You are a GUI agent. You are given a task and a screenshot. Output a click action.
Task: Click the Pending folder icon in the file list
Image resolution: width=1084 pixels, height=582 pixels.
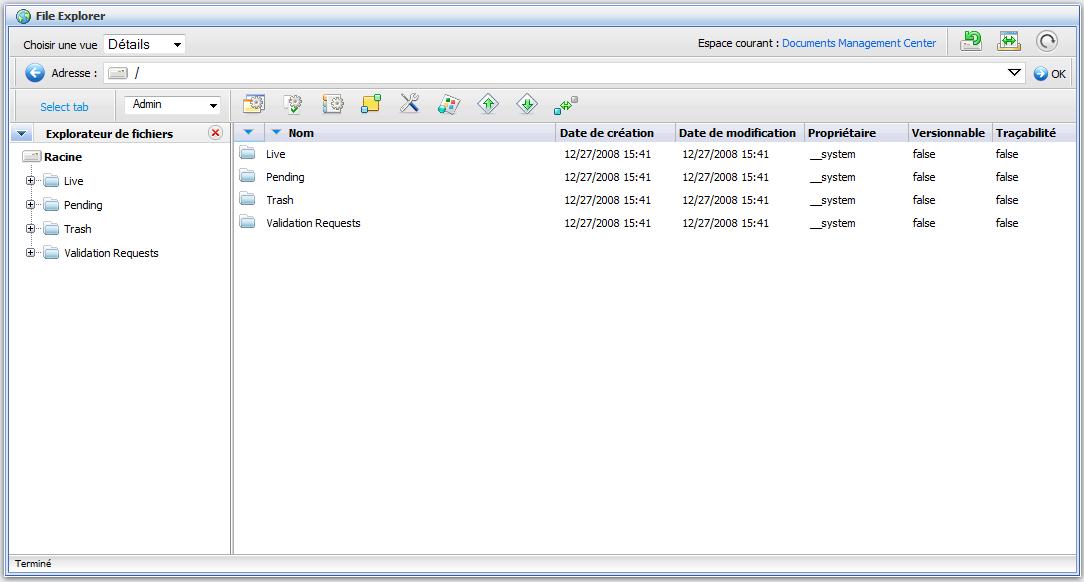(x=247, y=176)
